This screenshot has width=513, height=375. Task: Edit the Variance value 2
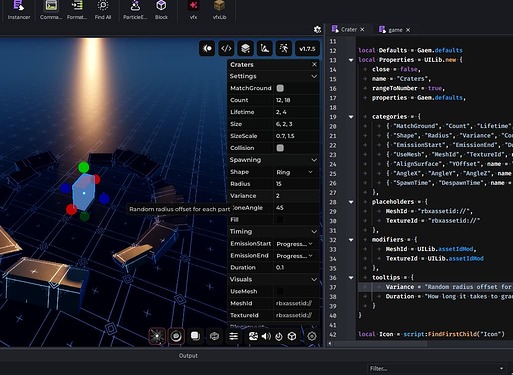(x=296, y=196)
